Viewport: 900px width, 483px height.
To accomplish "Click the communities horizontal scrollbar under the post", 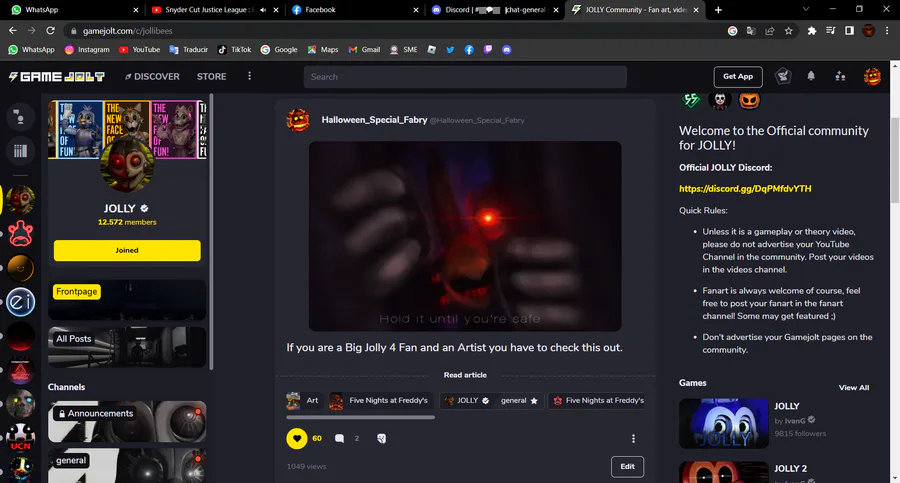I will click(x=360, y=418).
